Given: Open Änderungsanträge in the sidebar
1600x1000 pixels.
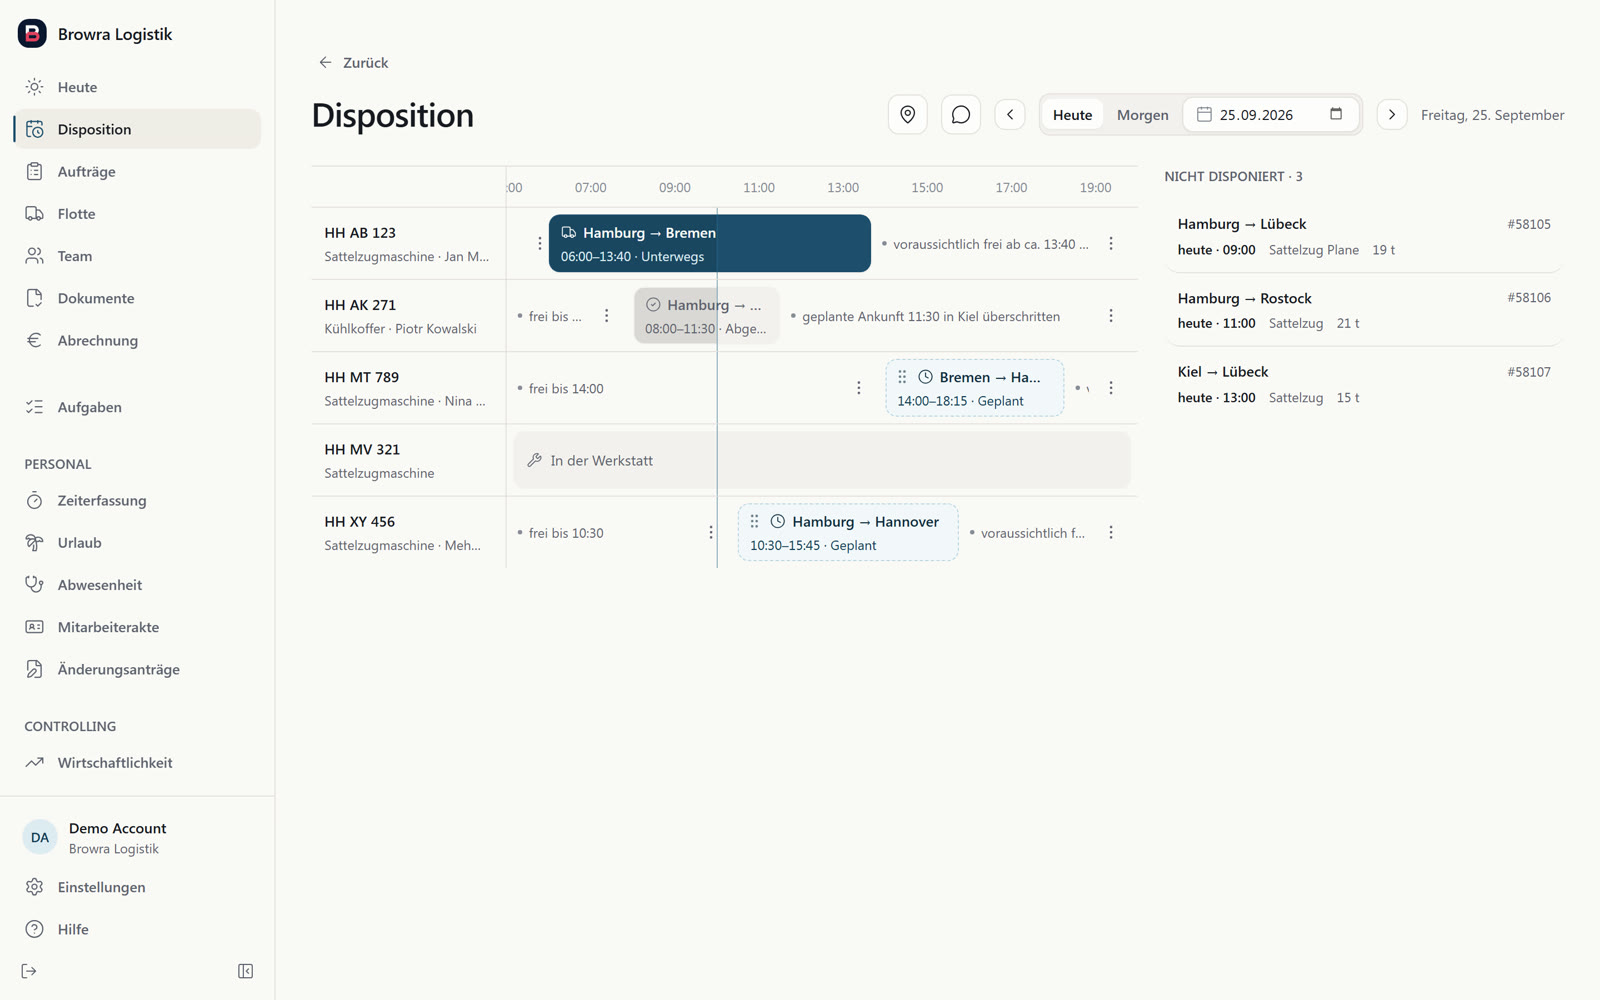Looking at the screenshot, I should click(x=137, y=669).
